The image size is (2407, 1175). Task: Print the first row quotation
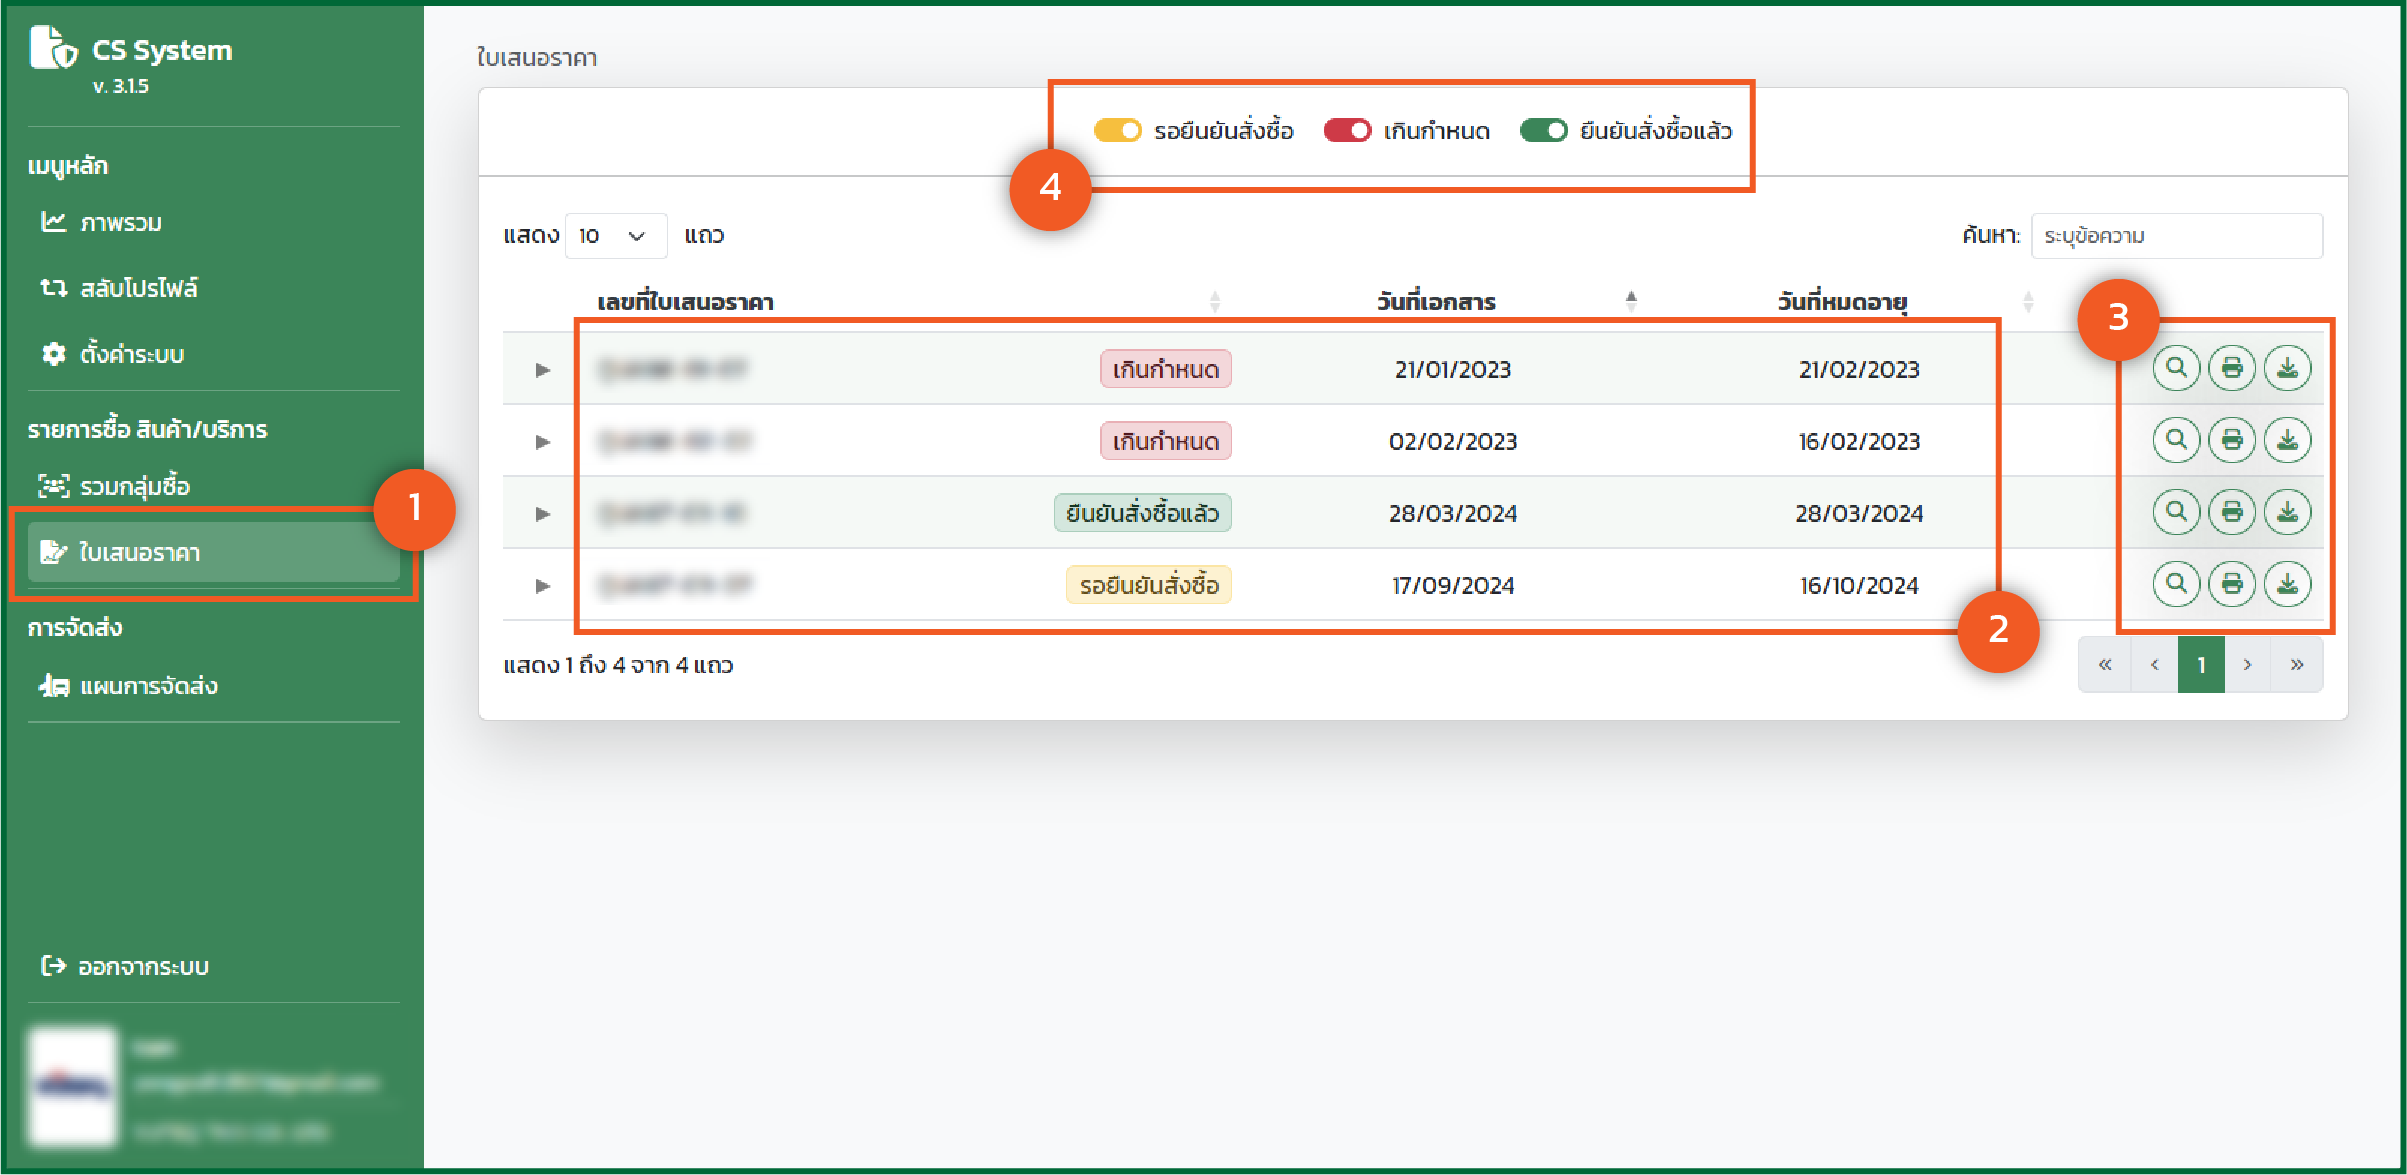coord(2231,368)
